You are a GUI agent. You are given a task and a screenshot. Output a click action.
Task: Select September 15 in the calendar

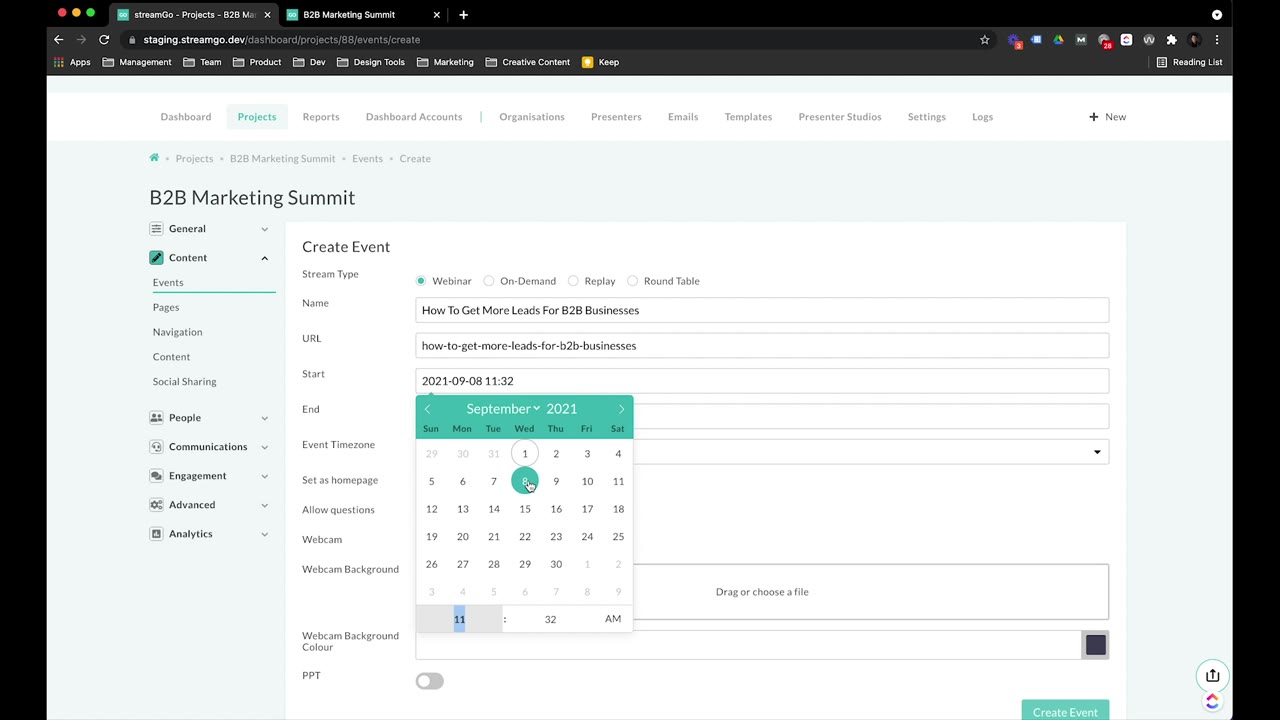pos(525,509)
